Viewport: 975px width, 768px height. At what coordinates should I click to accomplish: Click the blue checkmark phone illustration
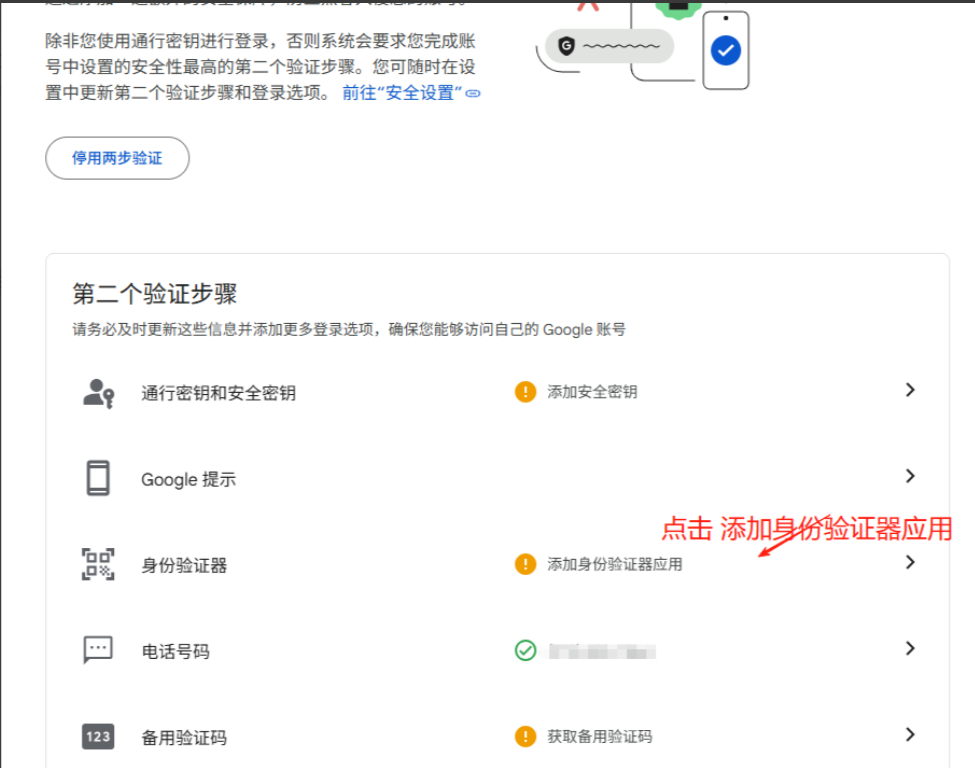(x=726, y=50)
